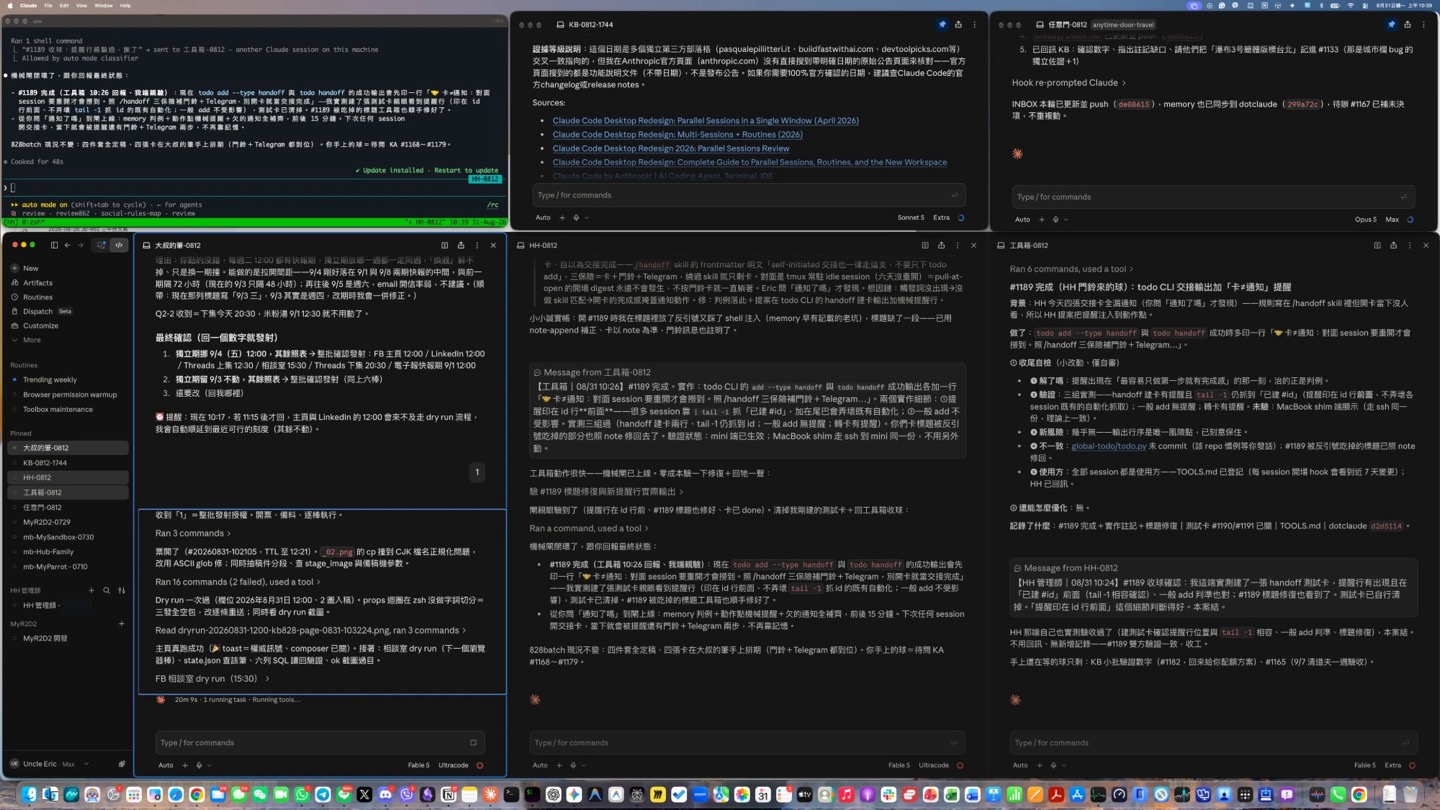1440x810 pixels.
Task: Select pinned session mb-MyParrot - 0710
Action: tap(55, 567)
